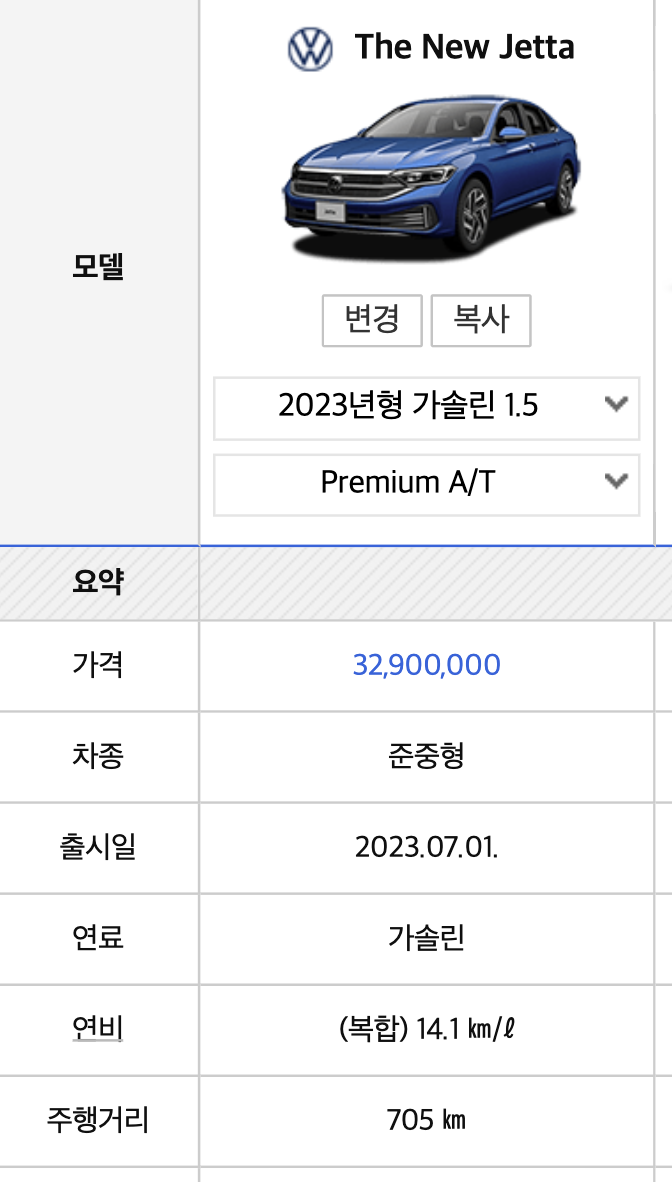Select the 가솔린 fuel type value
This screenshot has height=1182, width=672.
click(426, 938)
